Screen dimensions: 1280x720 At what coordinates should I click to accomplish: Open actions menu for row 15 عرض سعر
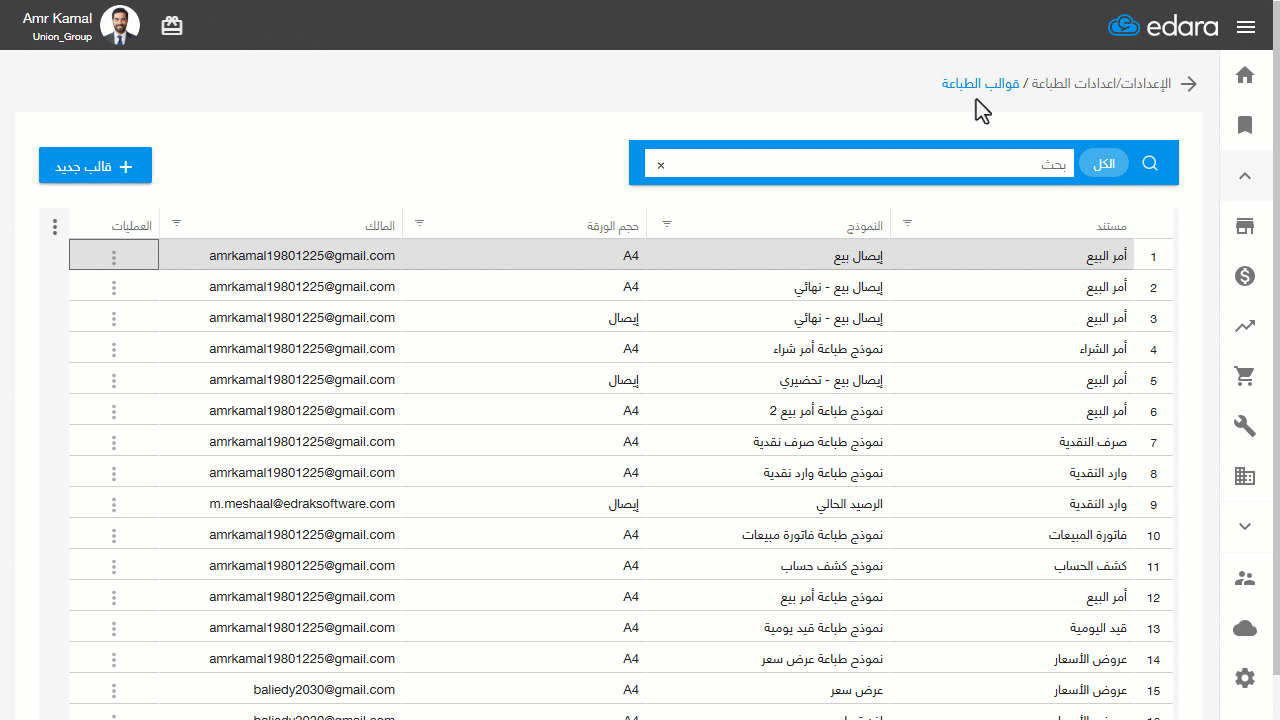pyautogui.click(x=114, y=691)
